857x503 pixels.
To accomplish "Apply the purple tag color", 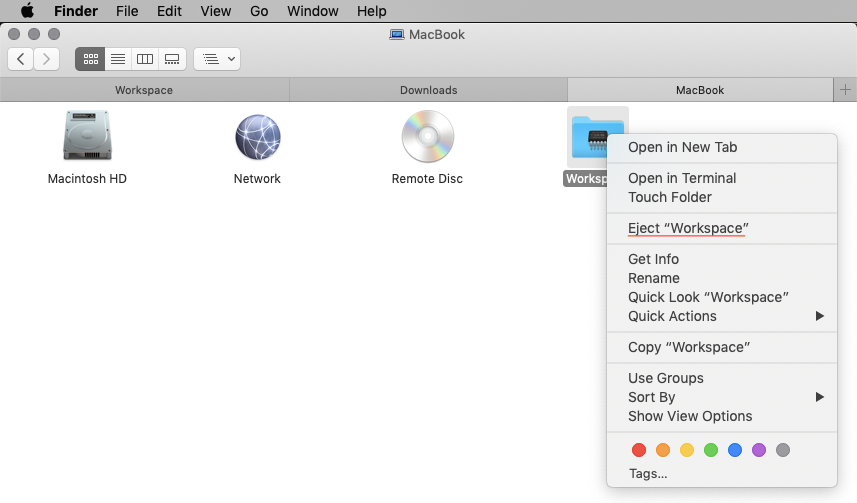I will click(759, 450).
